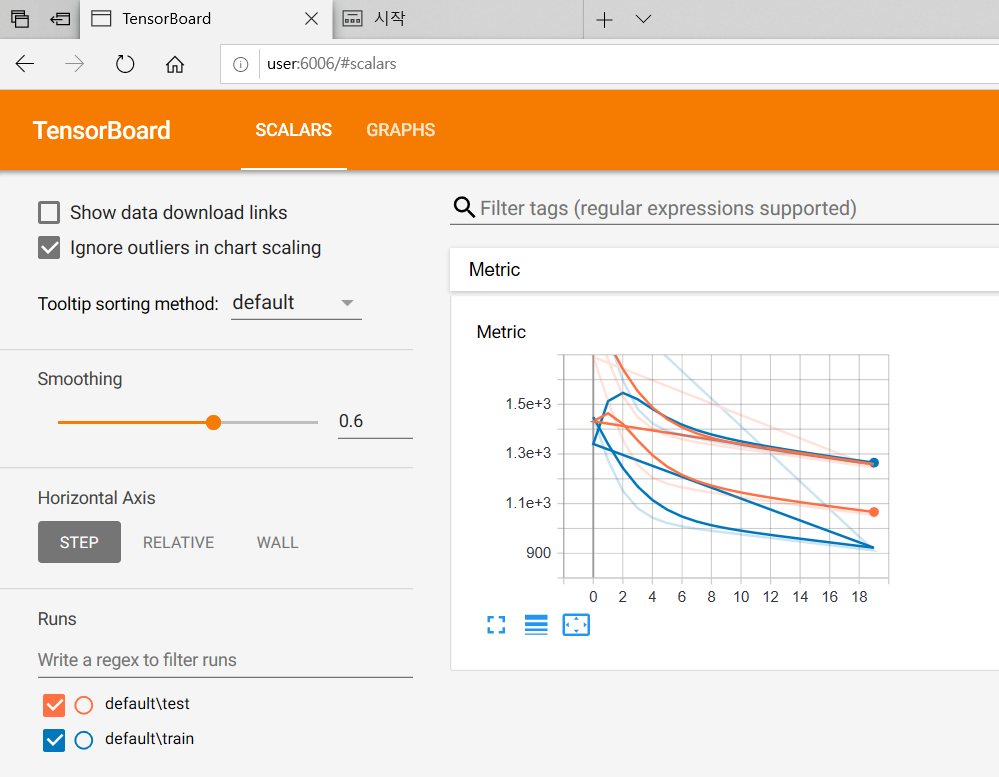The width and height of the screenshot is (999, 777).
Task: Click the regex filter runs field
Action: [x=225, y=660]
